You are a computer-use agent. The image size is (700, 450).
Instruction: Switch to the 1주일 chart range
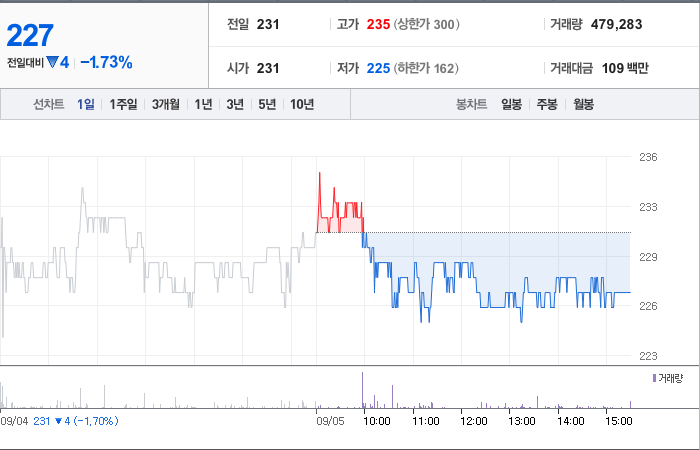click(123, 104)
